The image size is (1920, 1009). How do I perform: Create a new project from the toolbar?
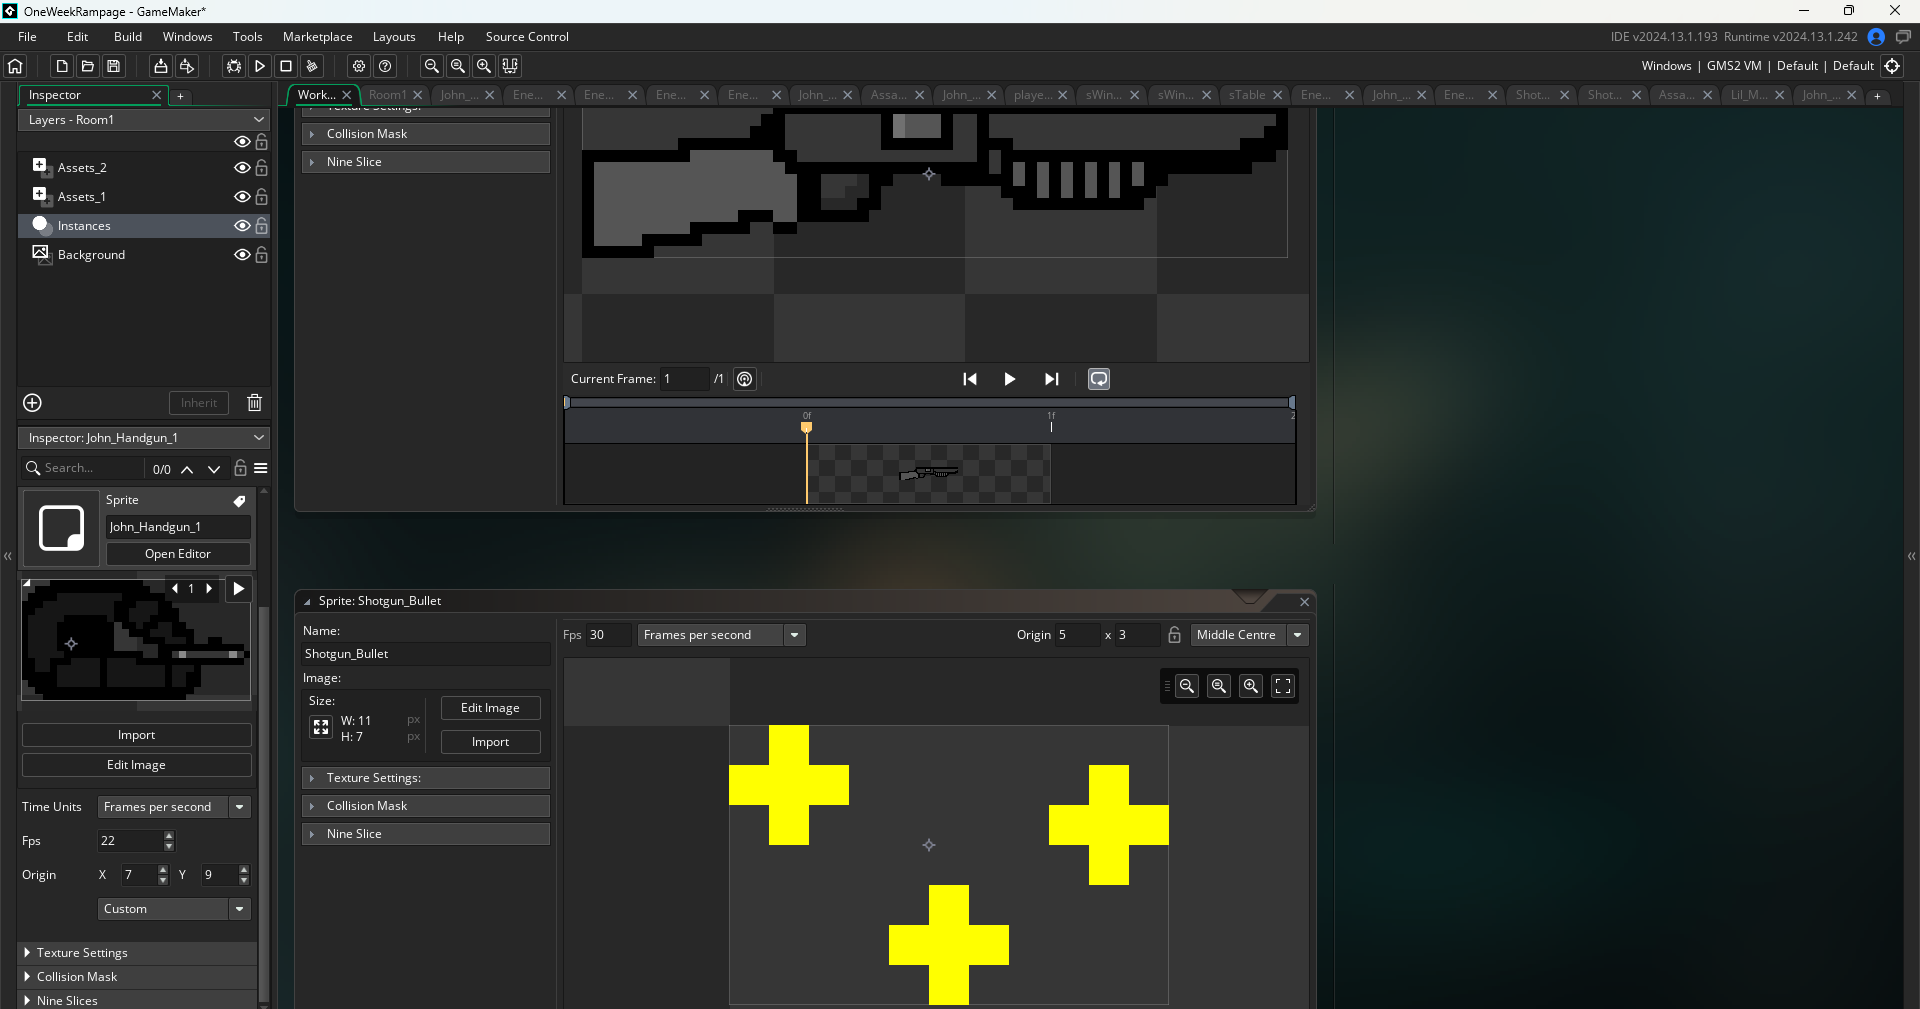pos(62,66)
